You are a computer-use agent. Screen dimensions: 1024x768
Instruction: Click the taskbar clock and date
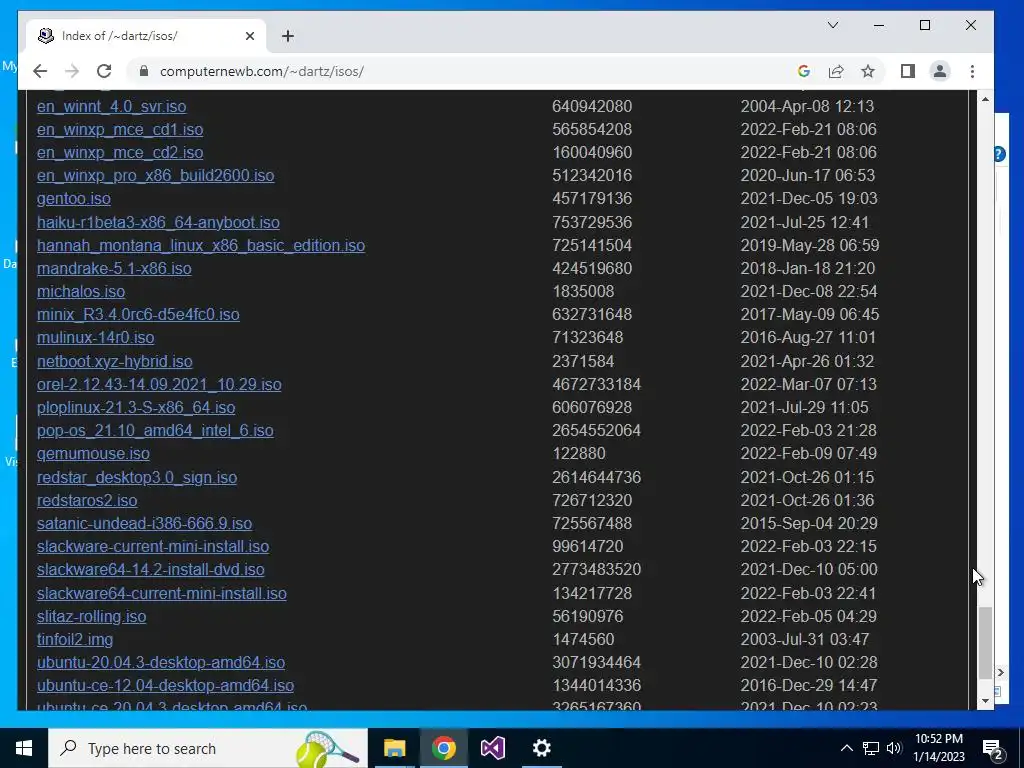pos(938,748)
